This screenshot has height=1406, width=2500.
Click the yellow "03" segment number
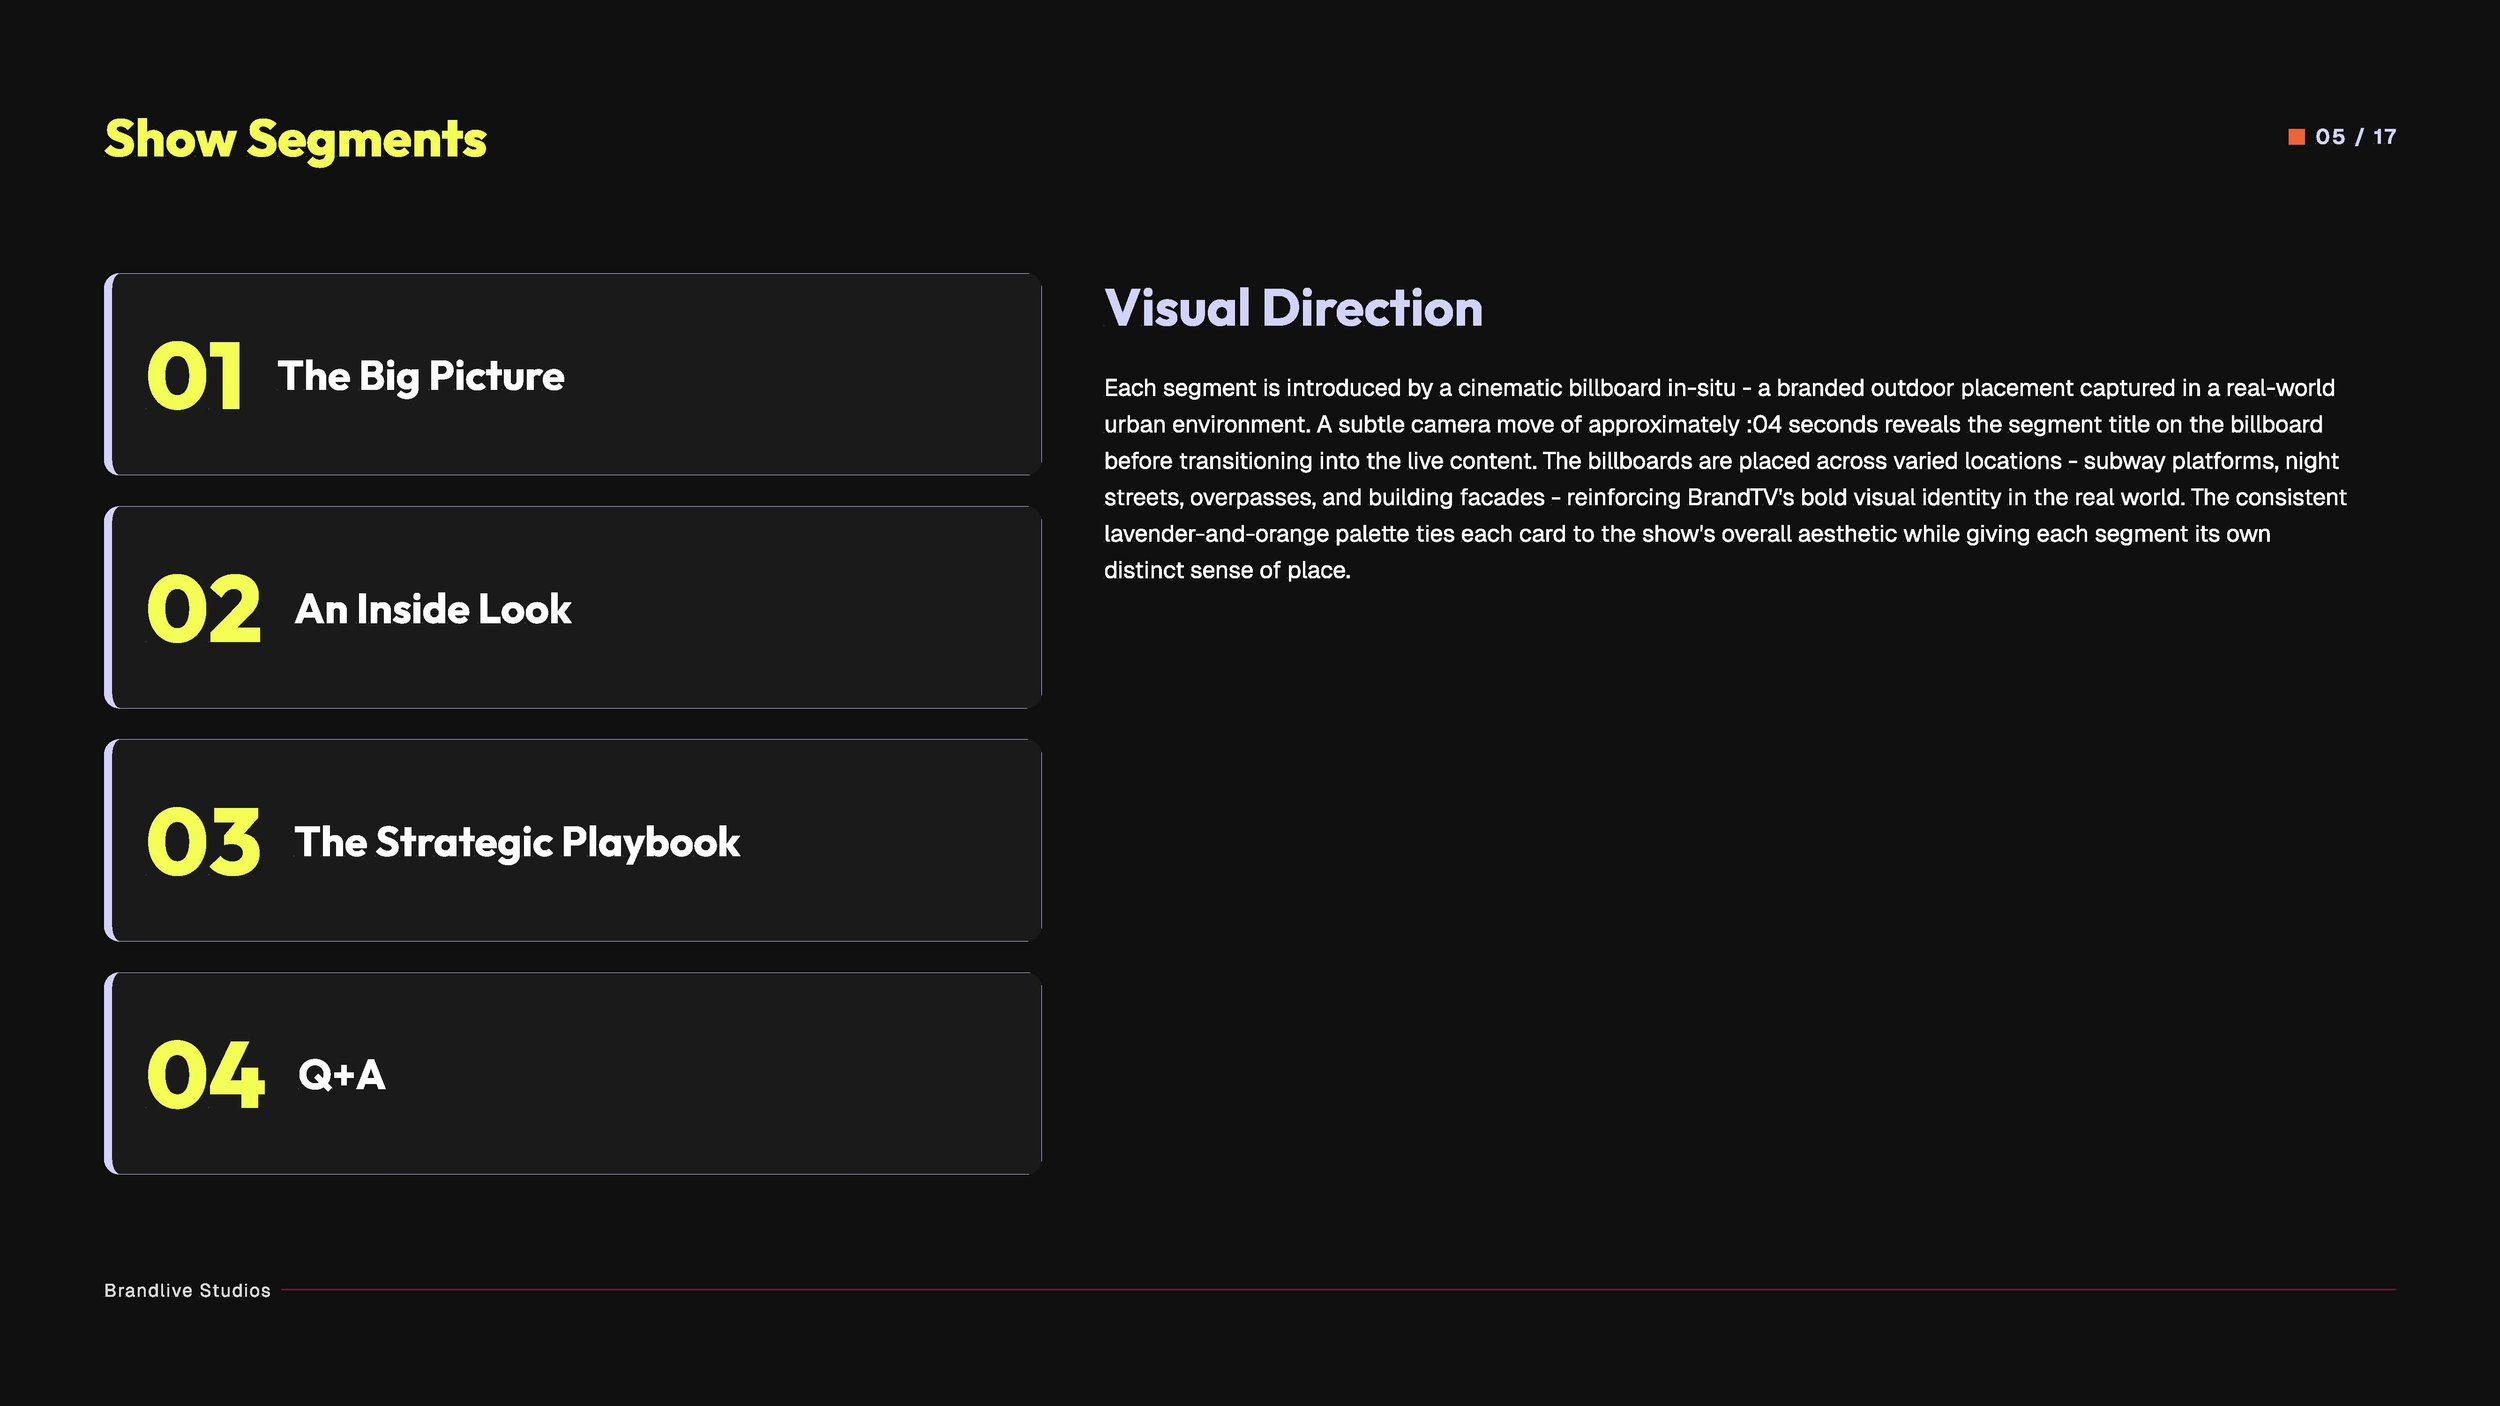[x=203, y=841]
